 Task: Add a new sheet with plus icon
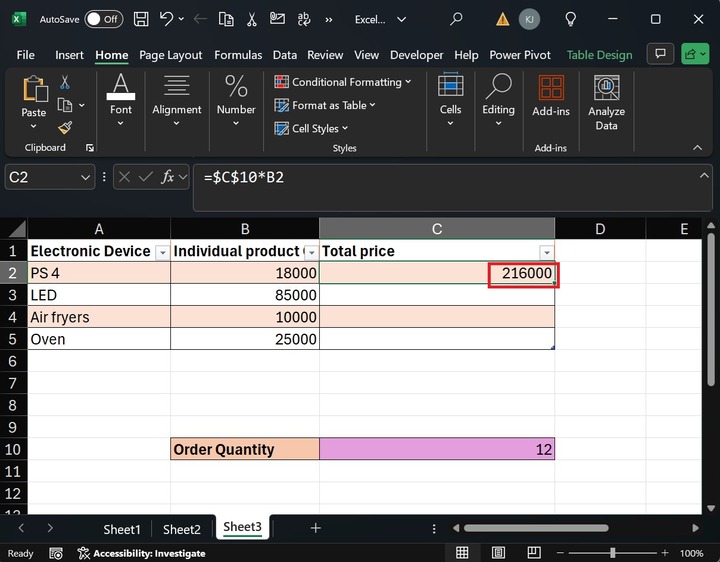pos(316,528)
